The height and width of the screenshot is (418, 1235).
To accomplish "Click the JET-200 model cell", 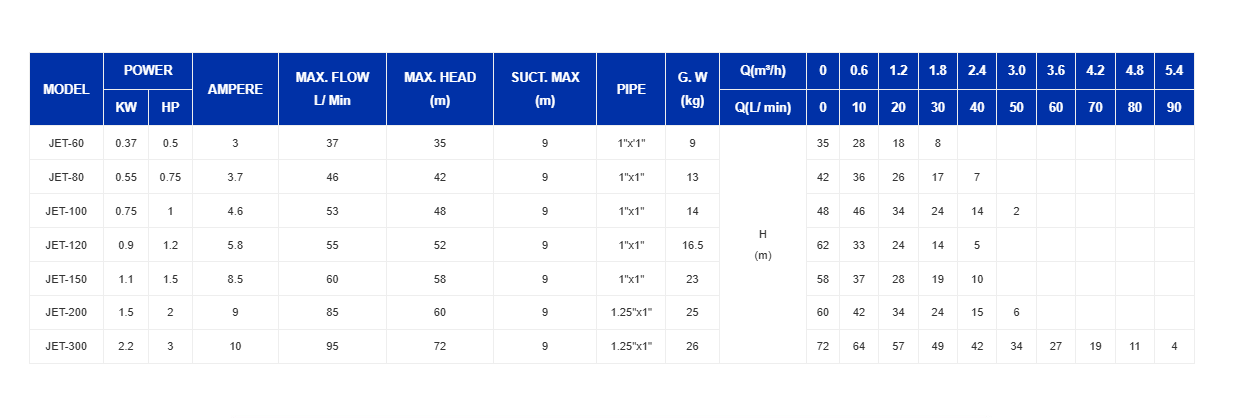I will coord(66,312).
